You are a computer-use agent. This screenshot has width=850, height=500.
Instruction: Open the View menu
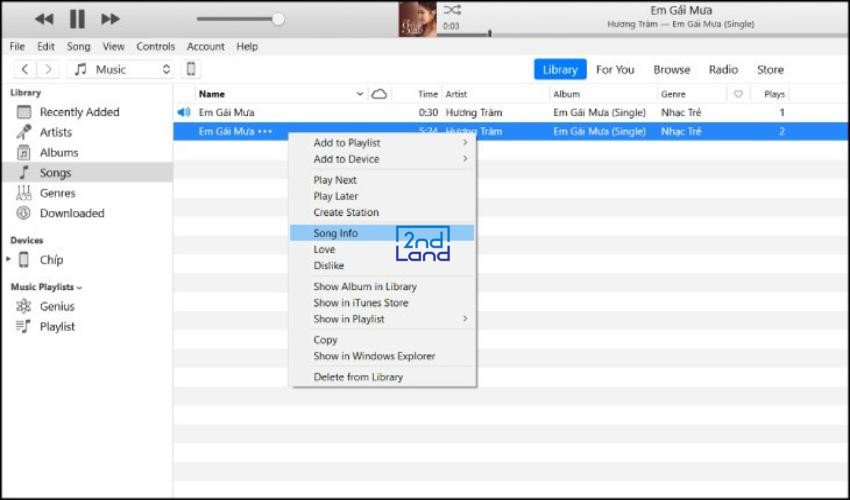113,47
